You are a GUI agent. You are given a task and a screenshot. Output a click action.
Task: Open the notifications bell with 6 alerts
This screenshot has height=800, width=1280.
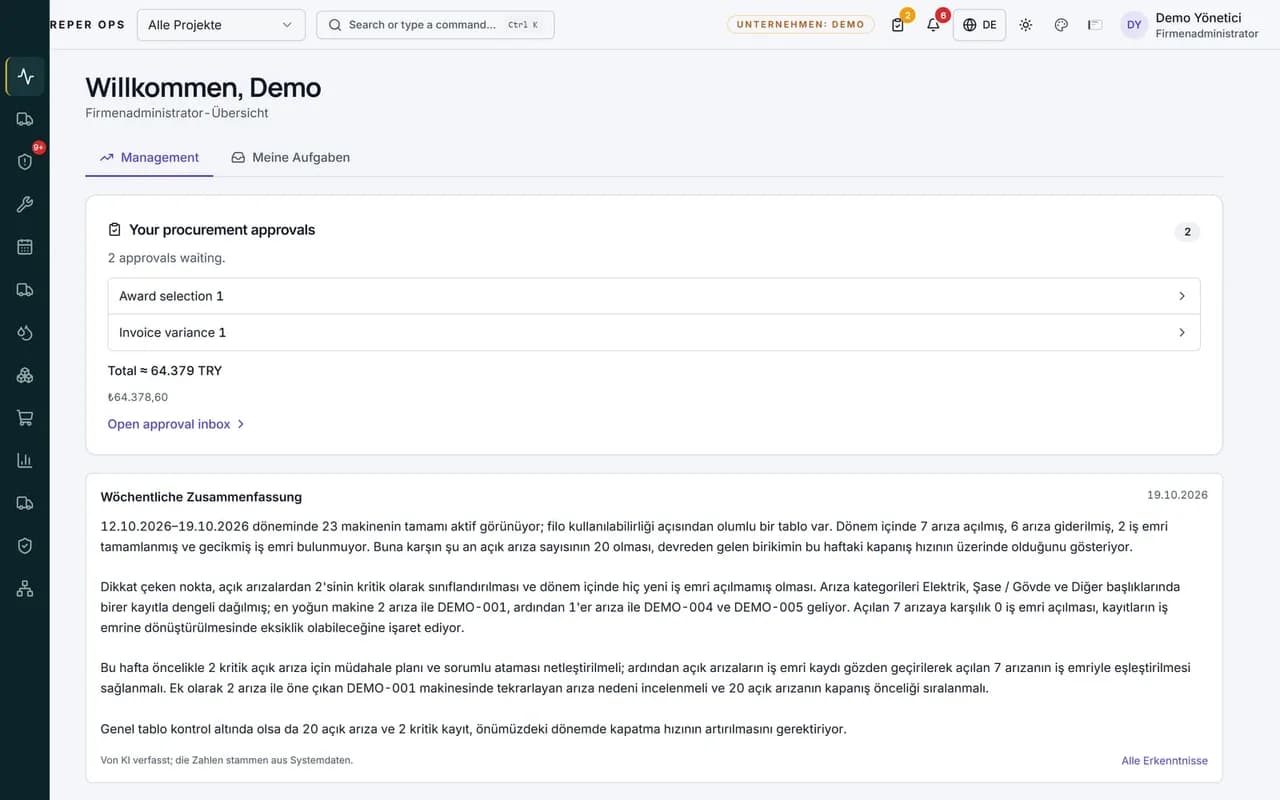coord(933,25)
